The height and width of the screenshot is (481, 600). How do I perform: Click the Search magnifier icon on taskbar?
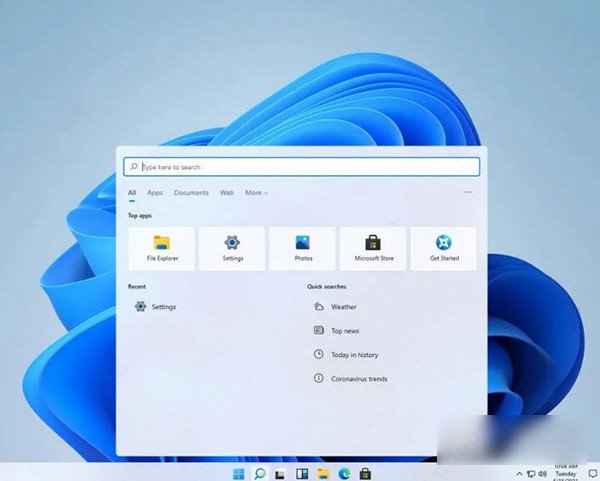(259, 472)
